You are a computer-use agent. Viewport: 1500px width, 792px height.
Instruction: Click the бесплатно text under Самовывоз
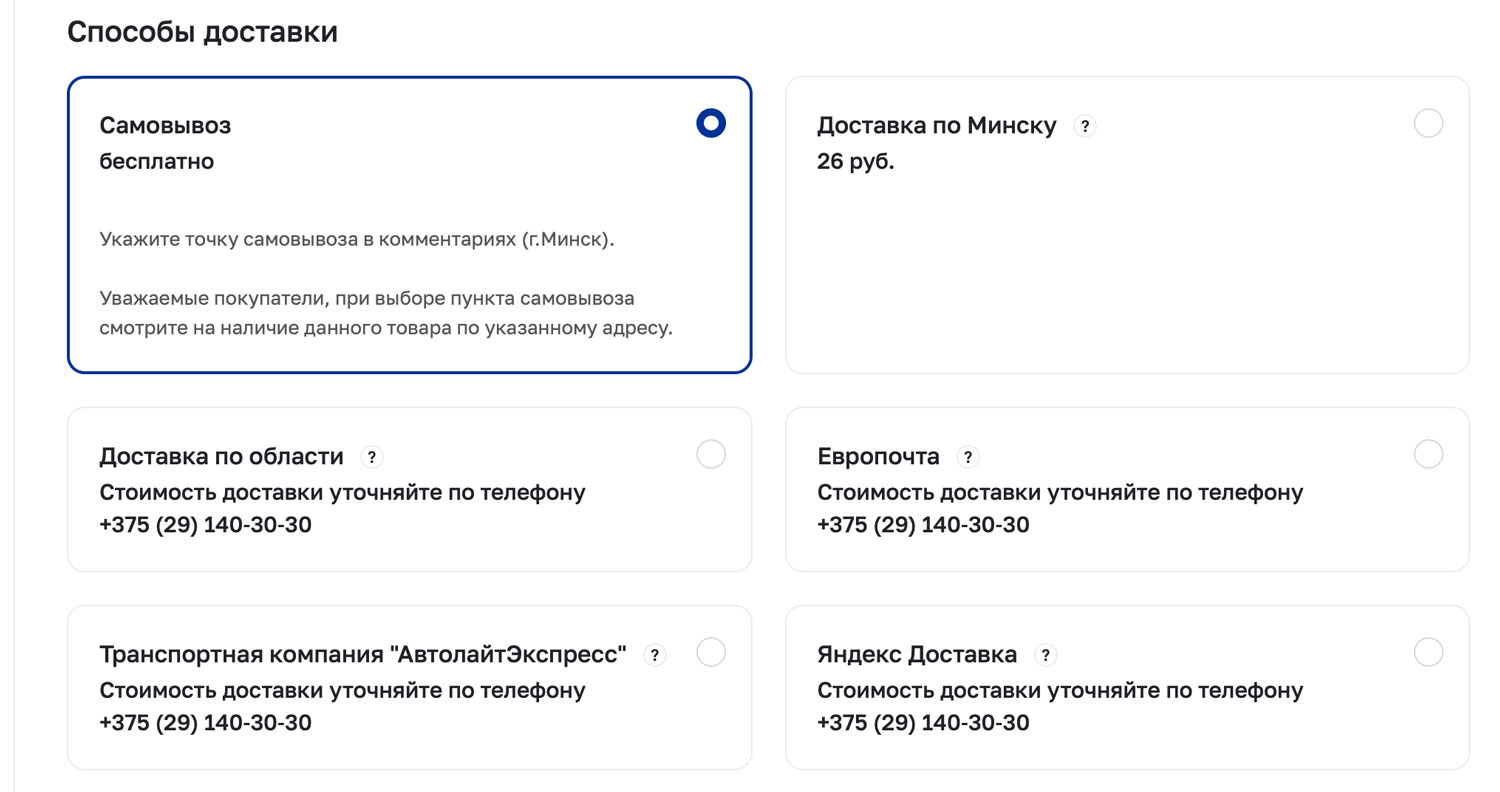[156, 162]
